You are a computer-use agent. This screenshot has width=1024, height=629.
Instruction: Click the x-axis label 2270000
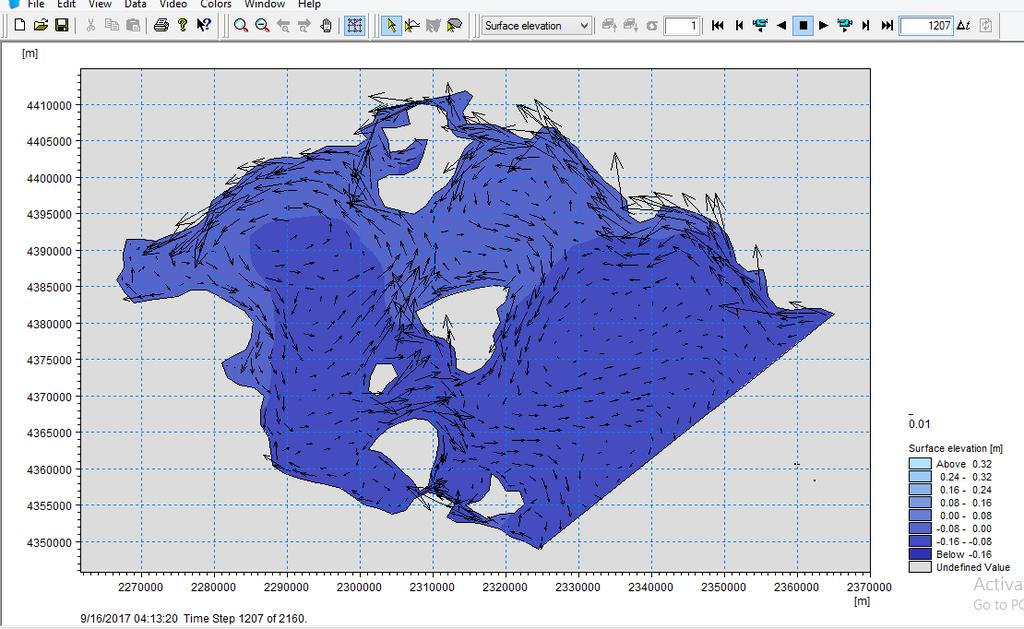coord(140,587)
